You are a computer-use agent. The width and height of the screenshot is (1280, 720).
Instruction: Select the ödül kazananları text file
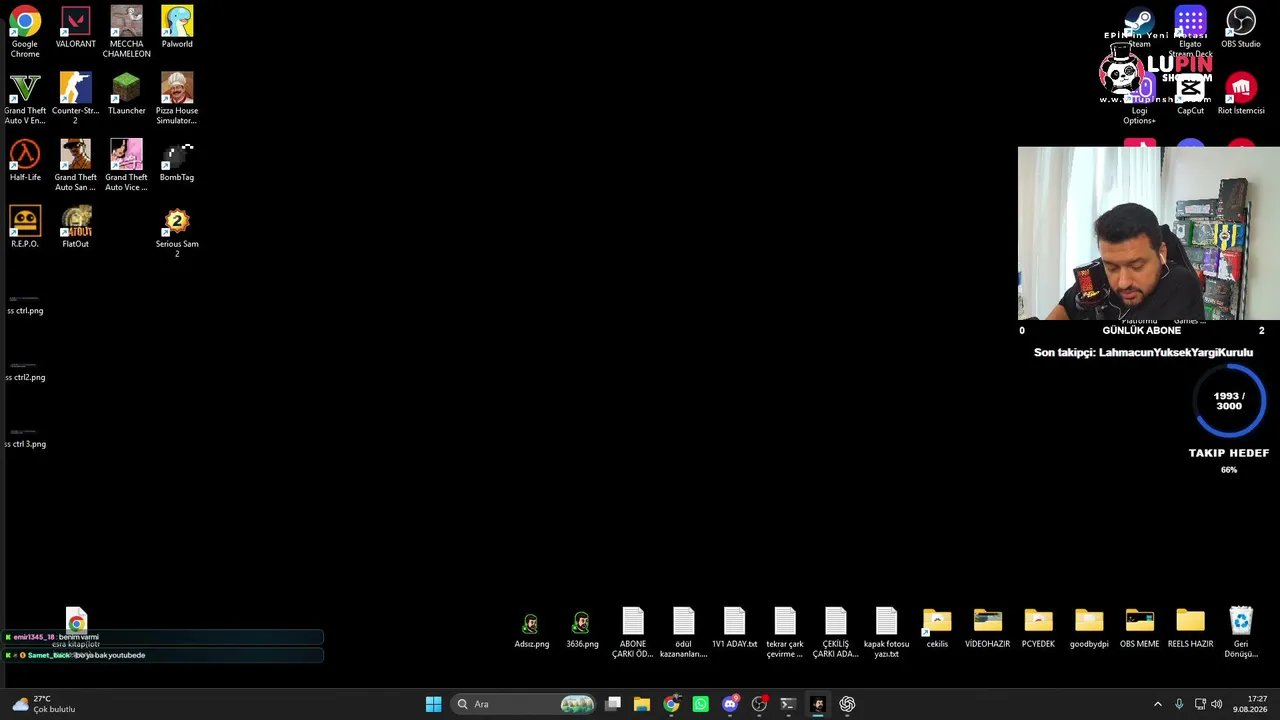[x=684, y=633]
